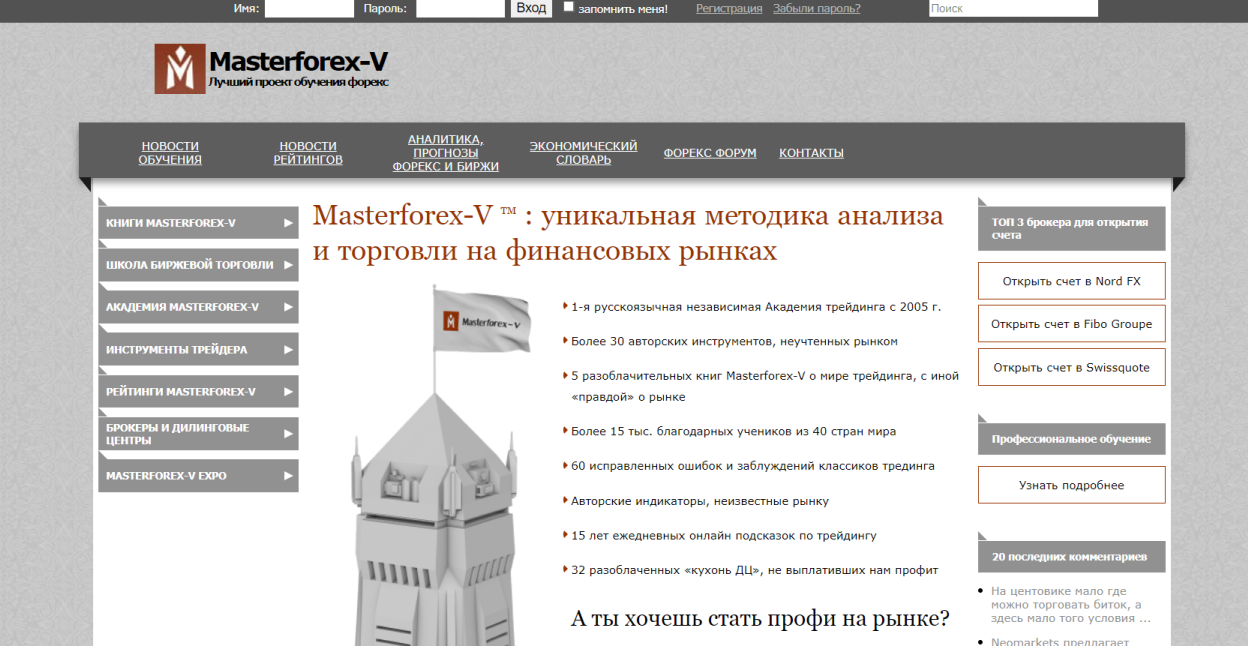Focus the 'Имя' username input field

[309, 8]
